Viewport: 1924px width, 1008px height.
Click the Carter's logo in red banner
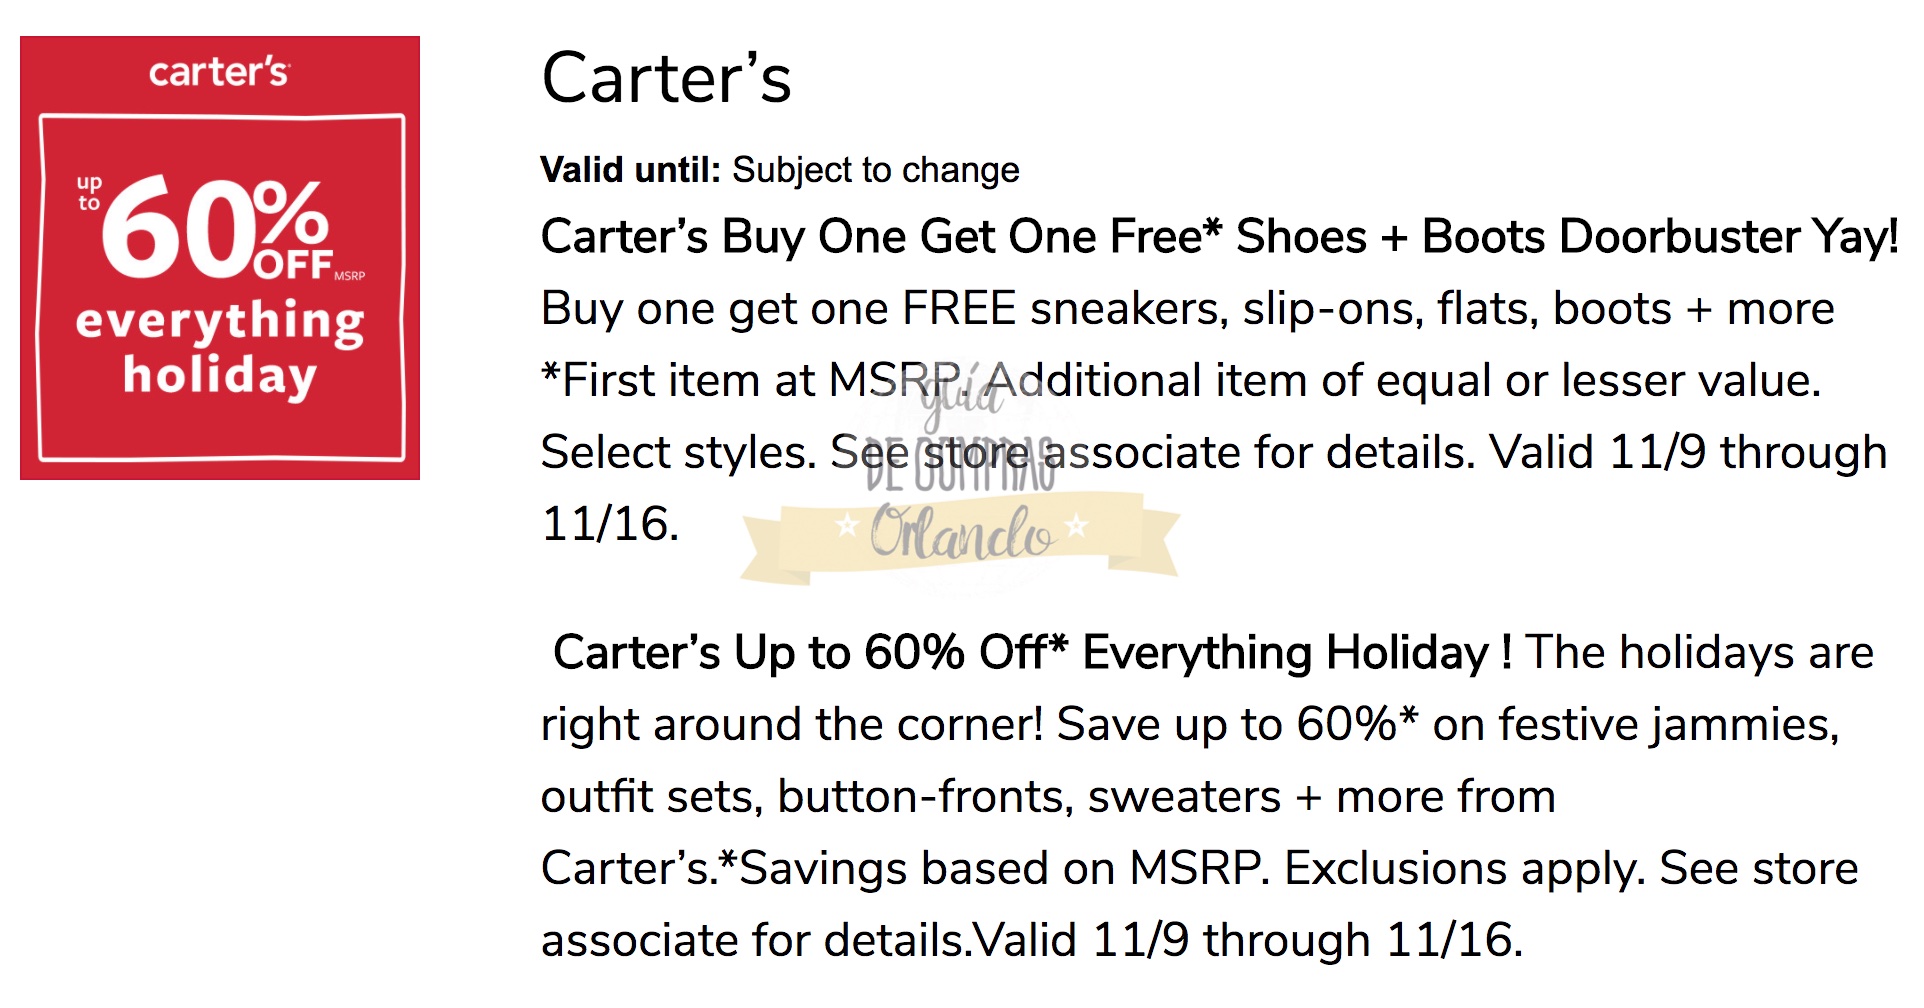click(219, 72)
